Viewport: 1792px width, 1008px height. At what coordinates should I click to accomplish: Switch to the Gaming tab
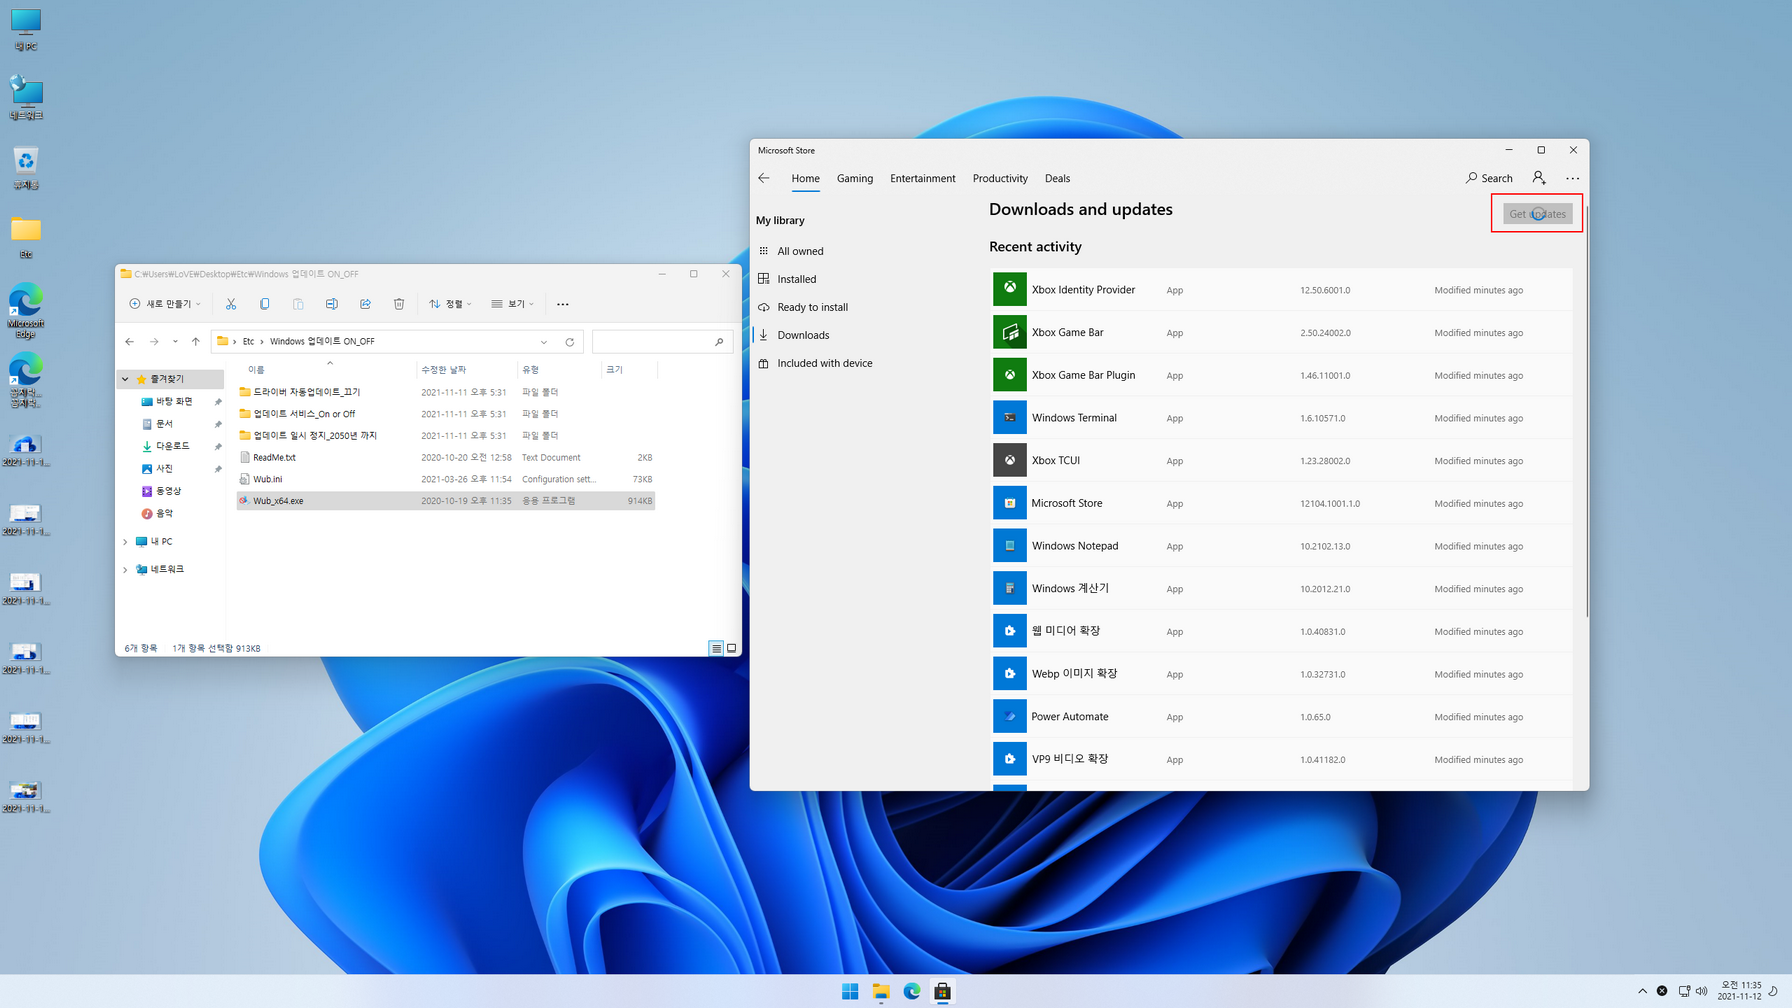[x=855, y=178]
